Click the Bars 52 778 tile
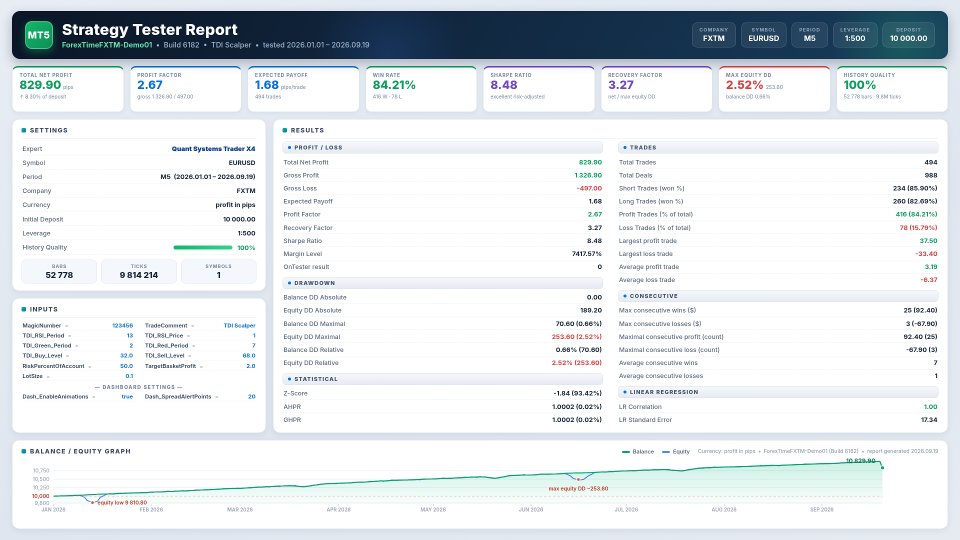The width and height of the screenshot is (960, 540). 59,271
